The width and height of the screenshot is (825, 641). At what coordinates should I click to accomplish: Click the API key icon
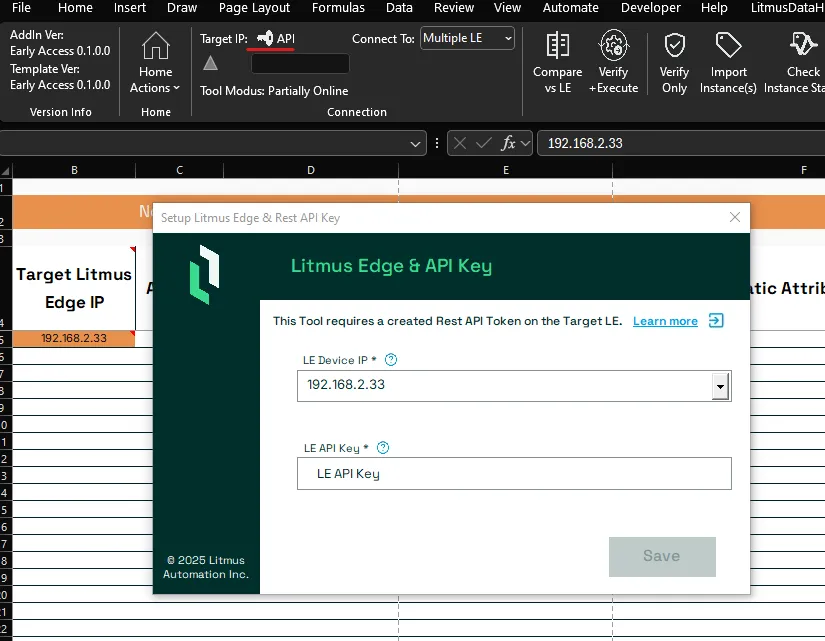click(265, 38)
